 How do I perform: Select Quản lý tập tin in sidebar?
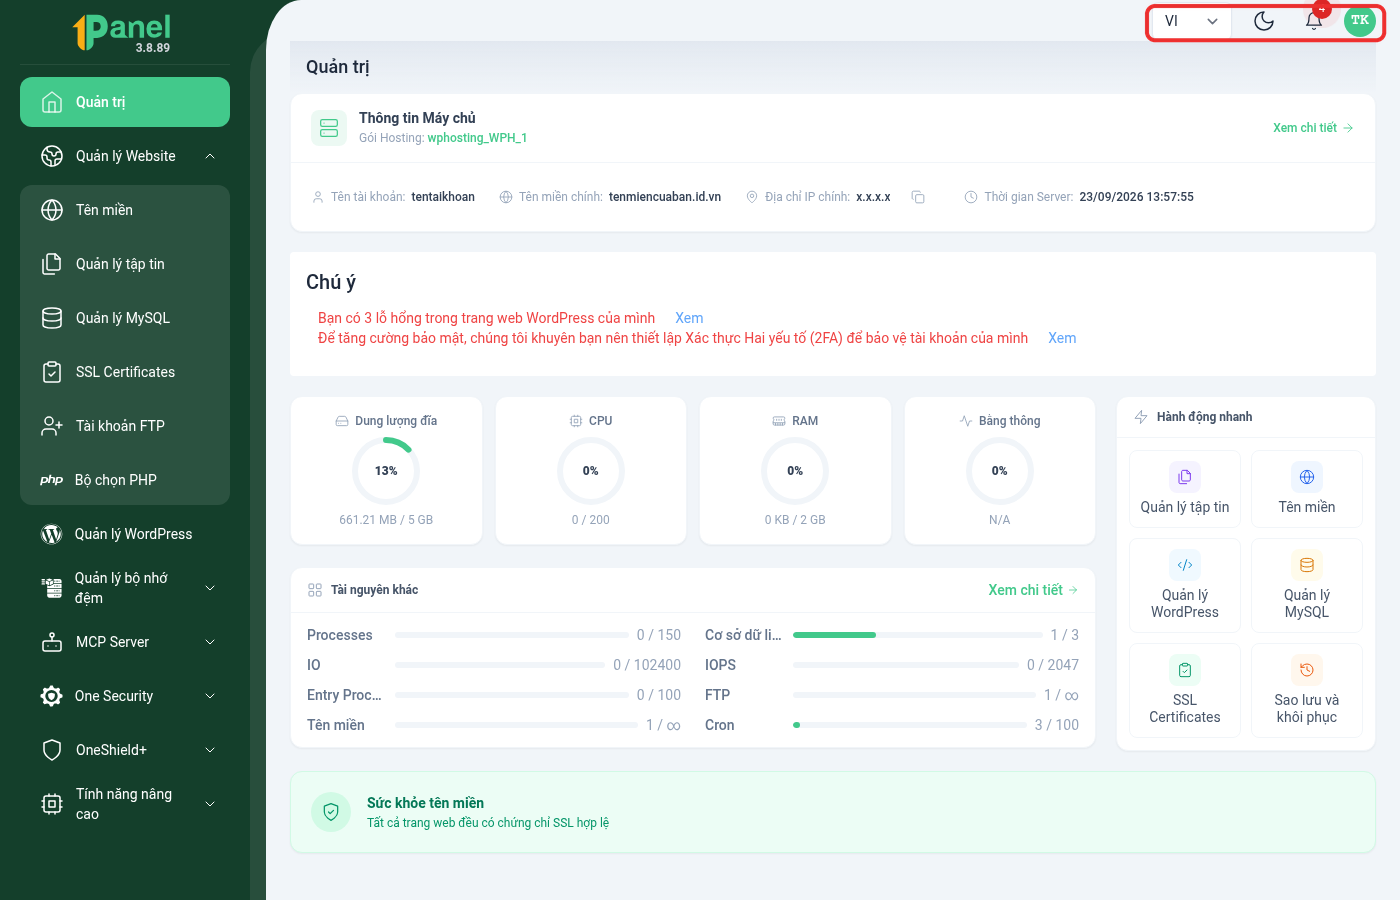click(125, 264)
